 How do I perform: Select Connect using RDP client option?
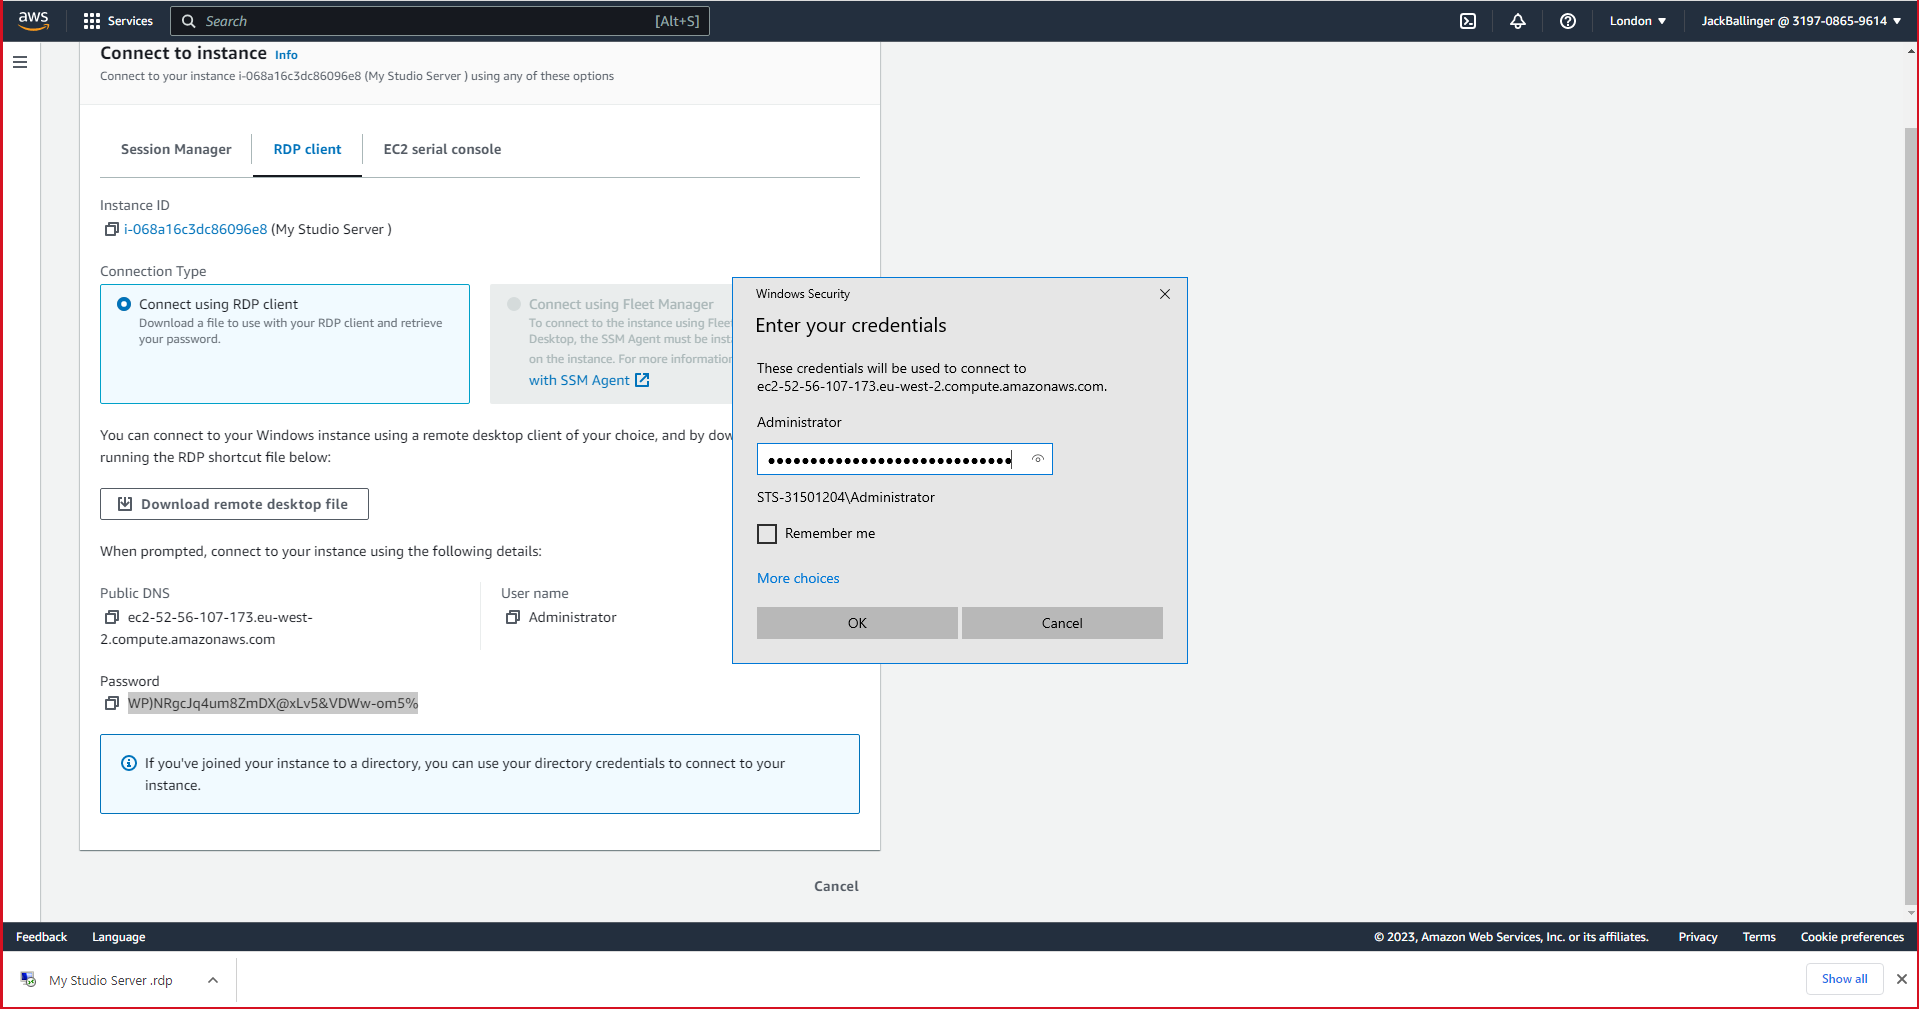pos(124,304)
